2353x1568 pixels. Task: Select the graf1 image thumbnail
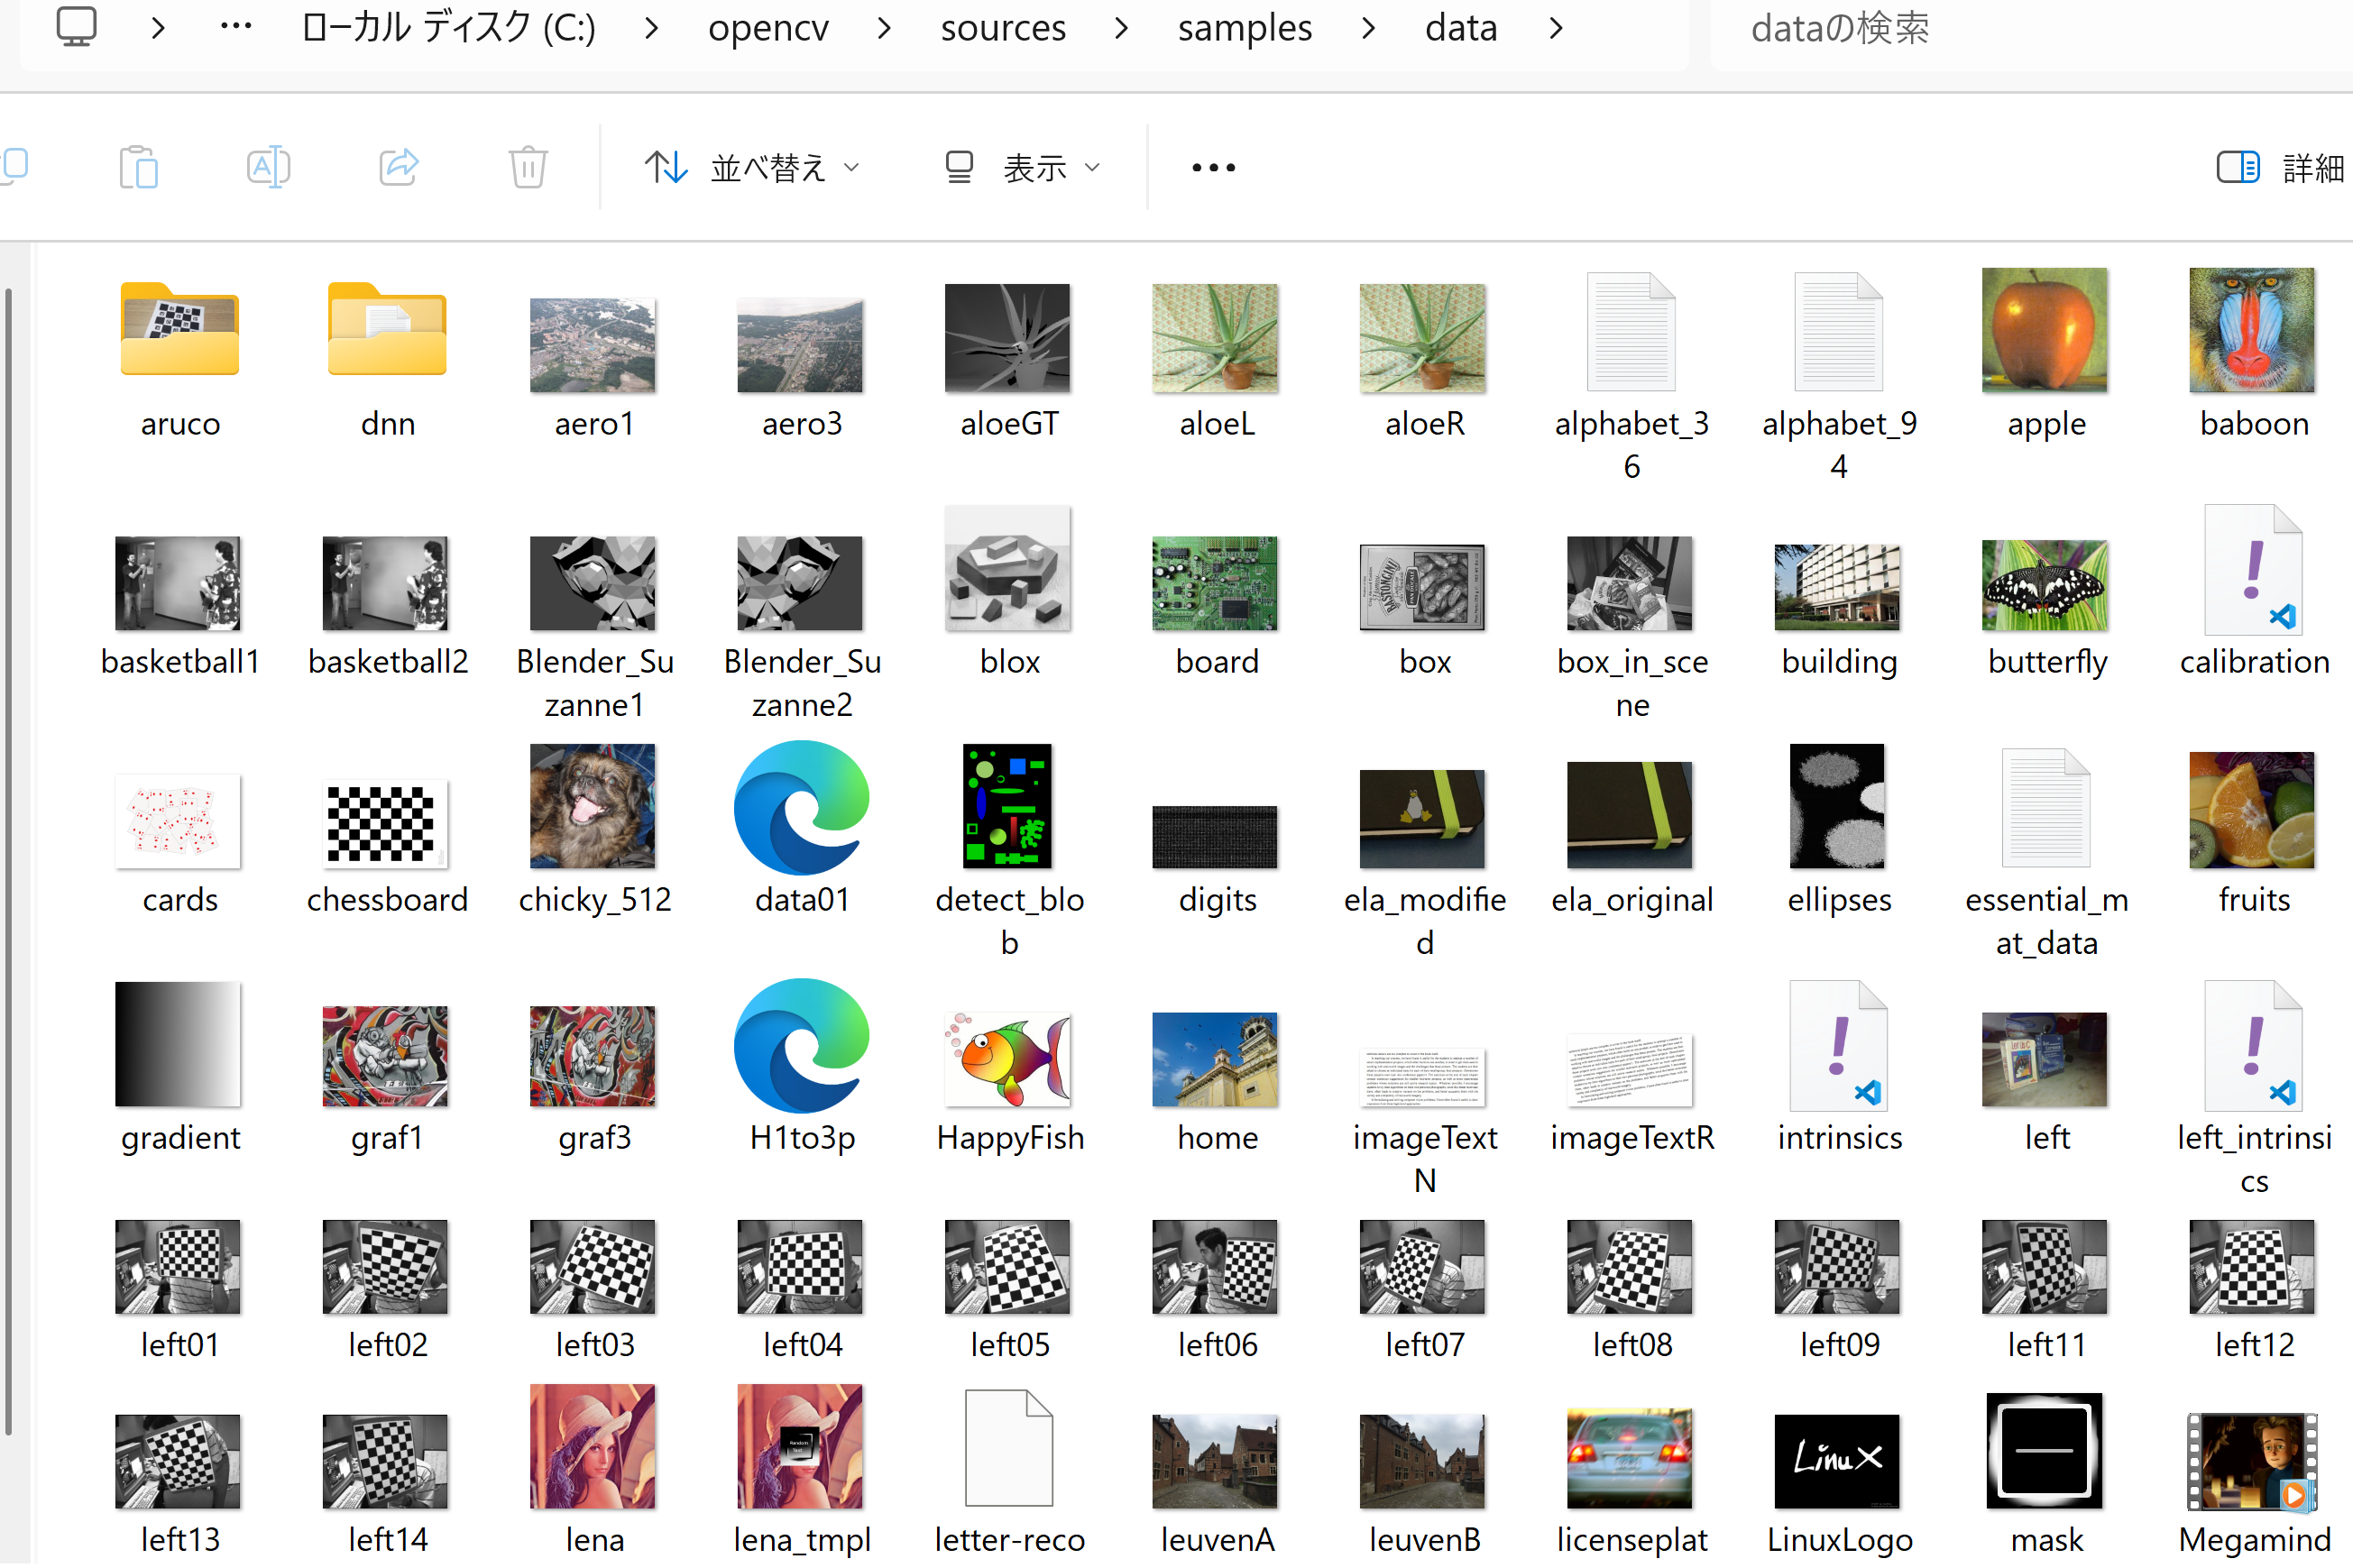(x=386, y=1056)
